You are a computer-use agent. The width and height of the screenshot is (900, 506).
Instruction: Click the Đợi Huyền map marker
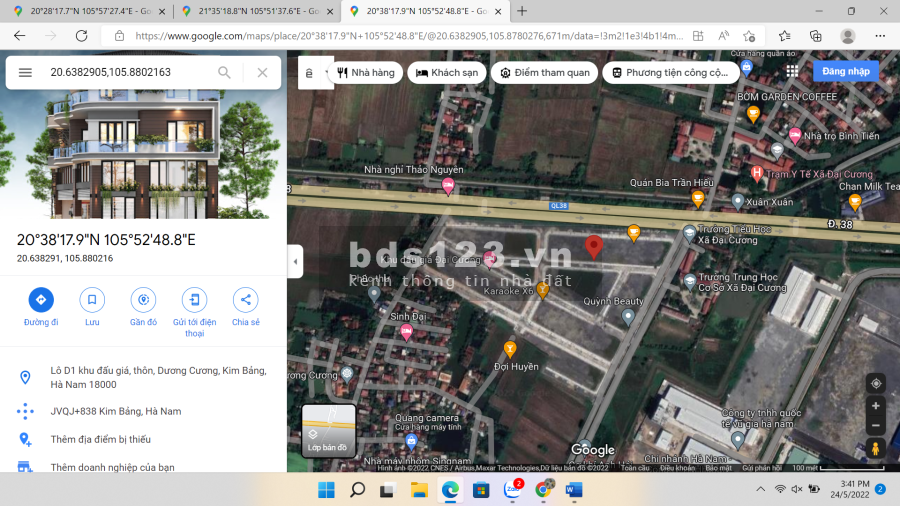click(x=510, y=349)
